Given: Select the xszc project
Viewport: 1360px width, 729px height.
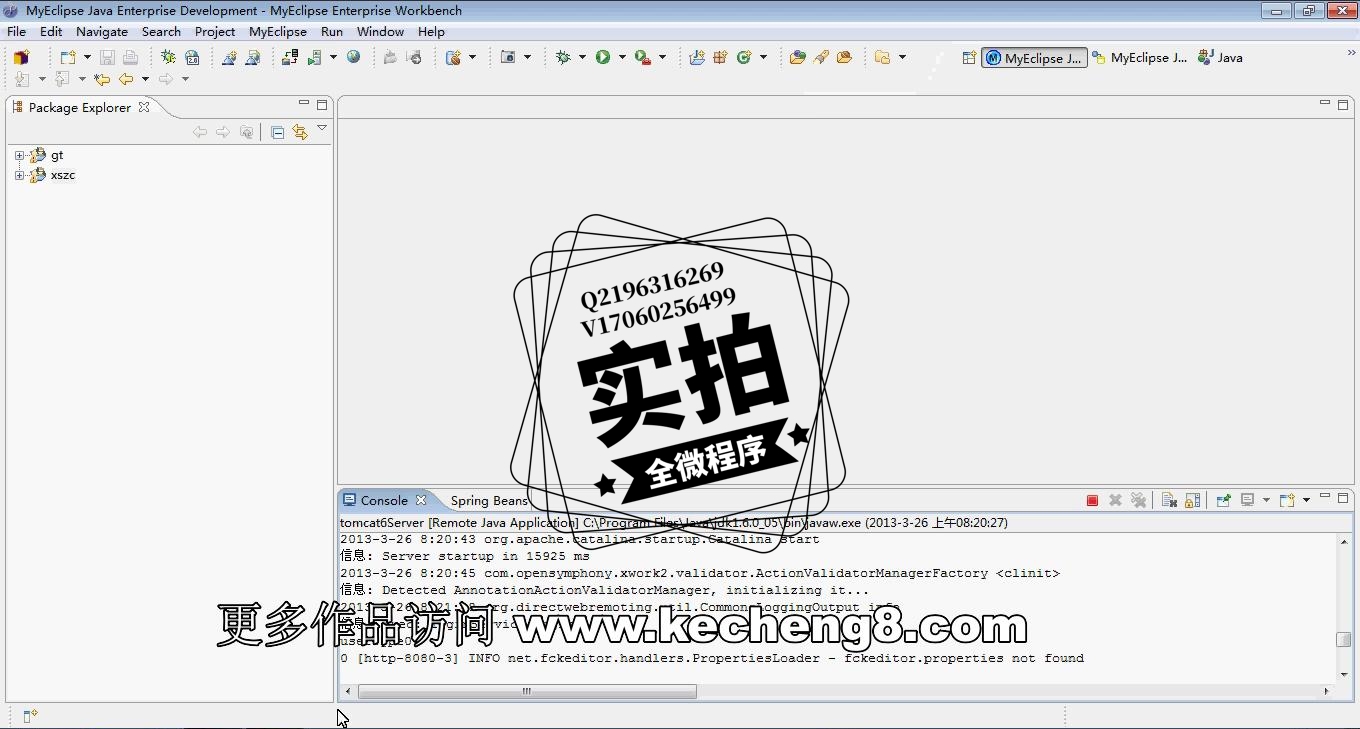Looking at the screenshot, I should point(63,175).
